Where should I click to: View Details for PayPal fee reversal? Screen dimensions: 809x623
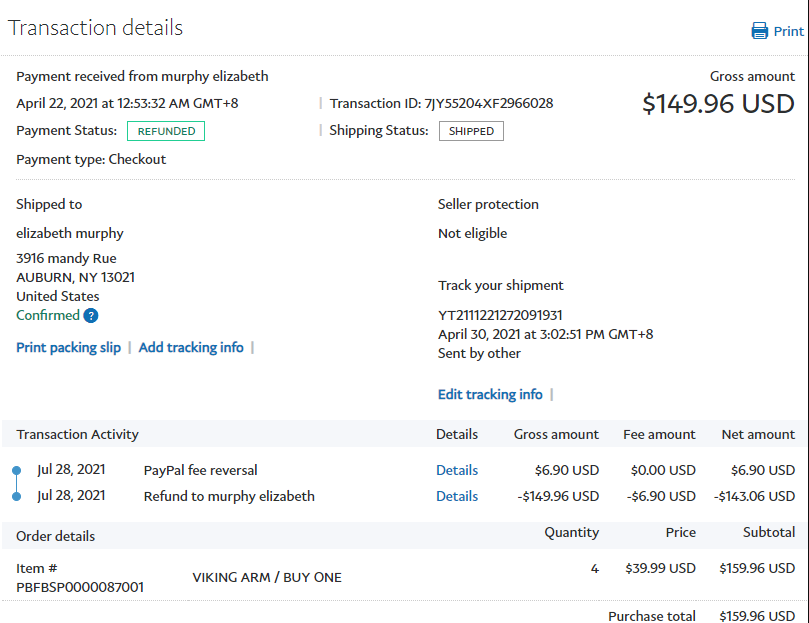pos(457,470)
